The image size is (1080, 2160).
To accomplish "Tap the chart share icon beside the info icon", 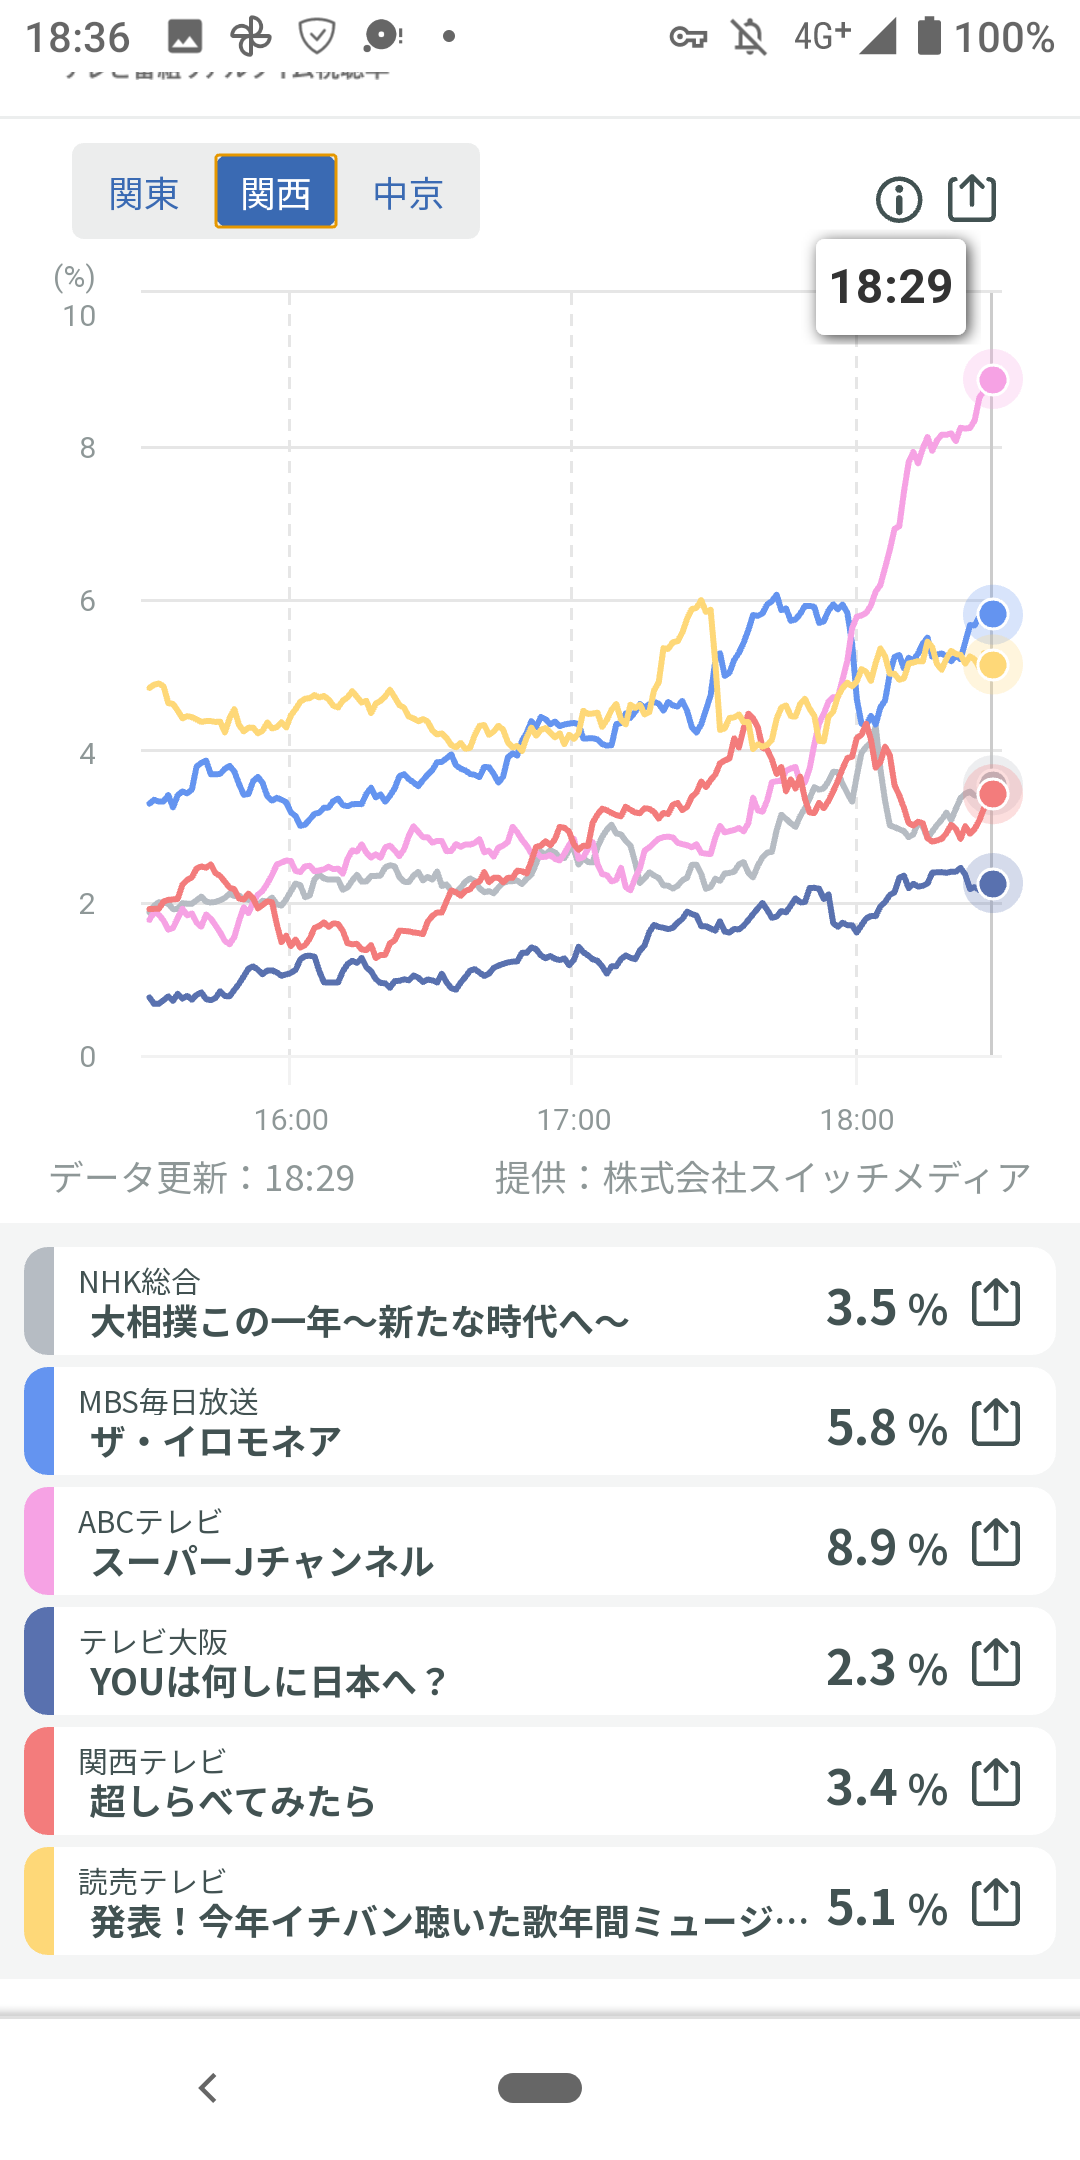I will [971, 198].
